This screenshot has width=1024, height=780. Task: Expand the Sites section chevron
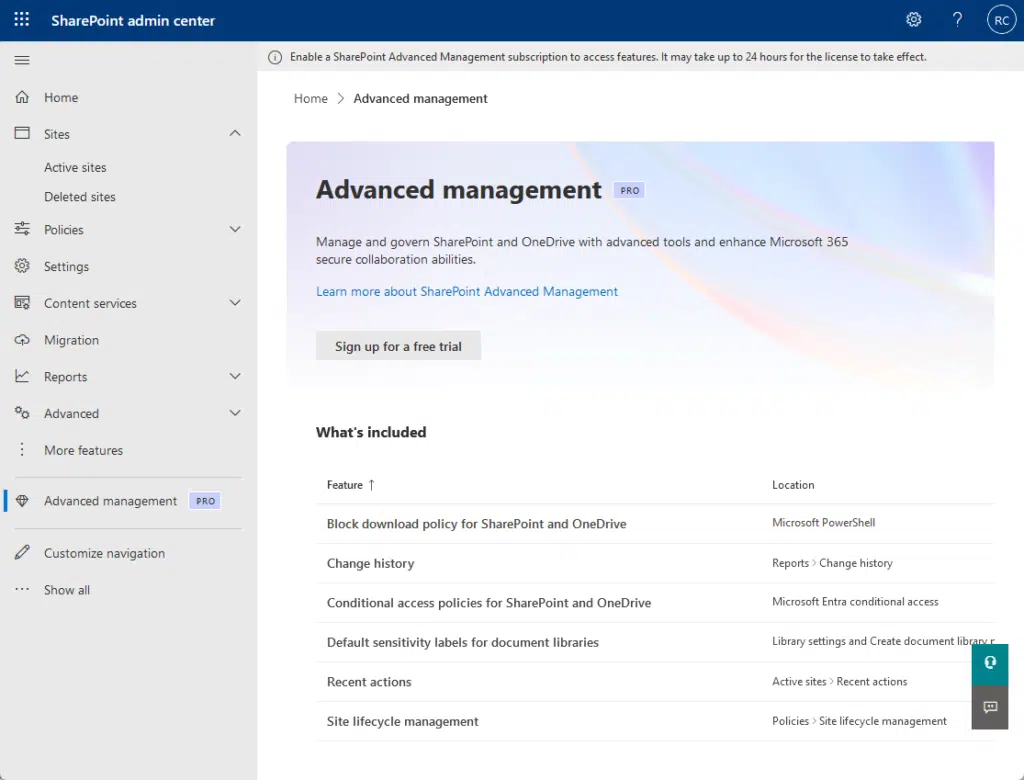[235, 133]
